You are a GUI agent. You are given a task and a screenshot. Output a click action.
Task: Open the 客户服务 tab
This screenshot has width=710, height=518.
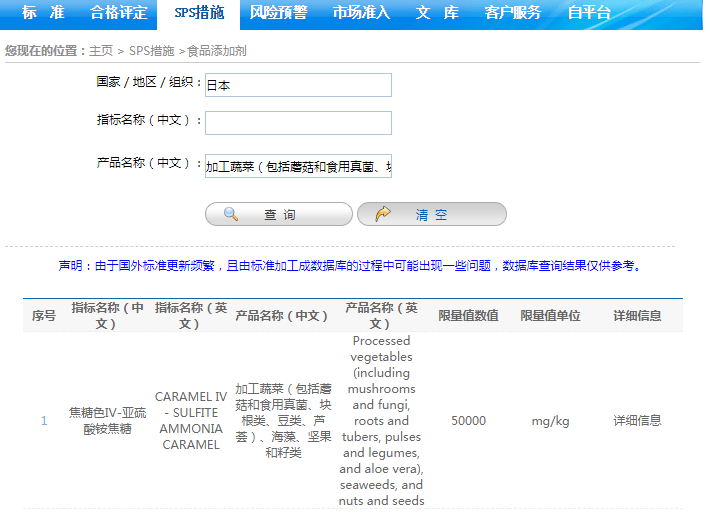[512, 13]
